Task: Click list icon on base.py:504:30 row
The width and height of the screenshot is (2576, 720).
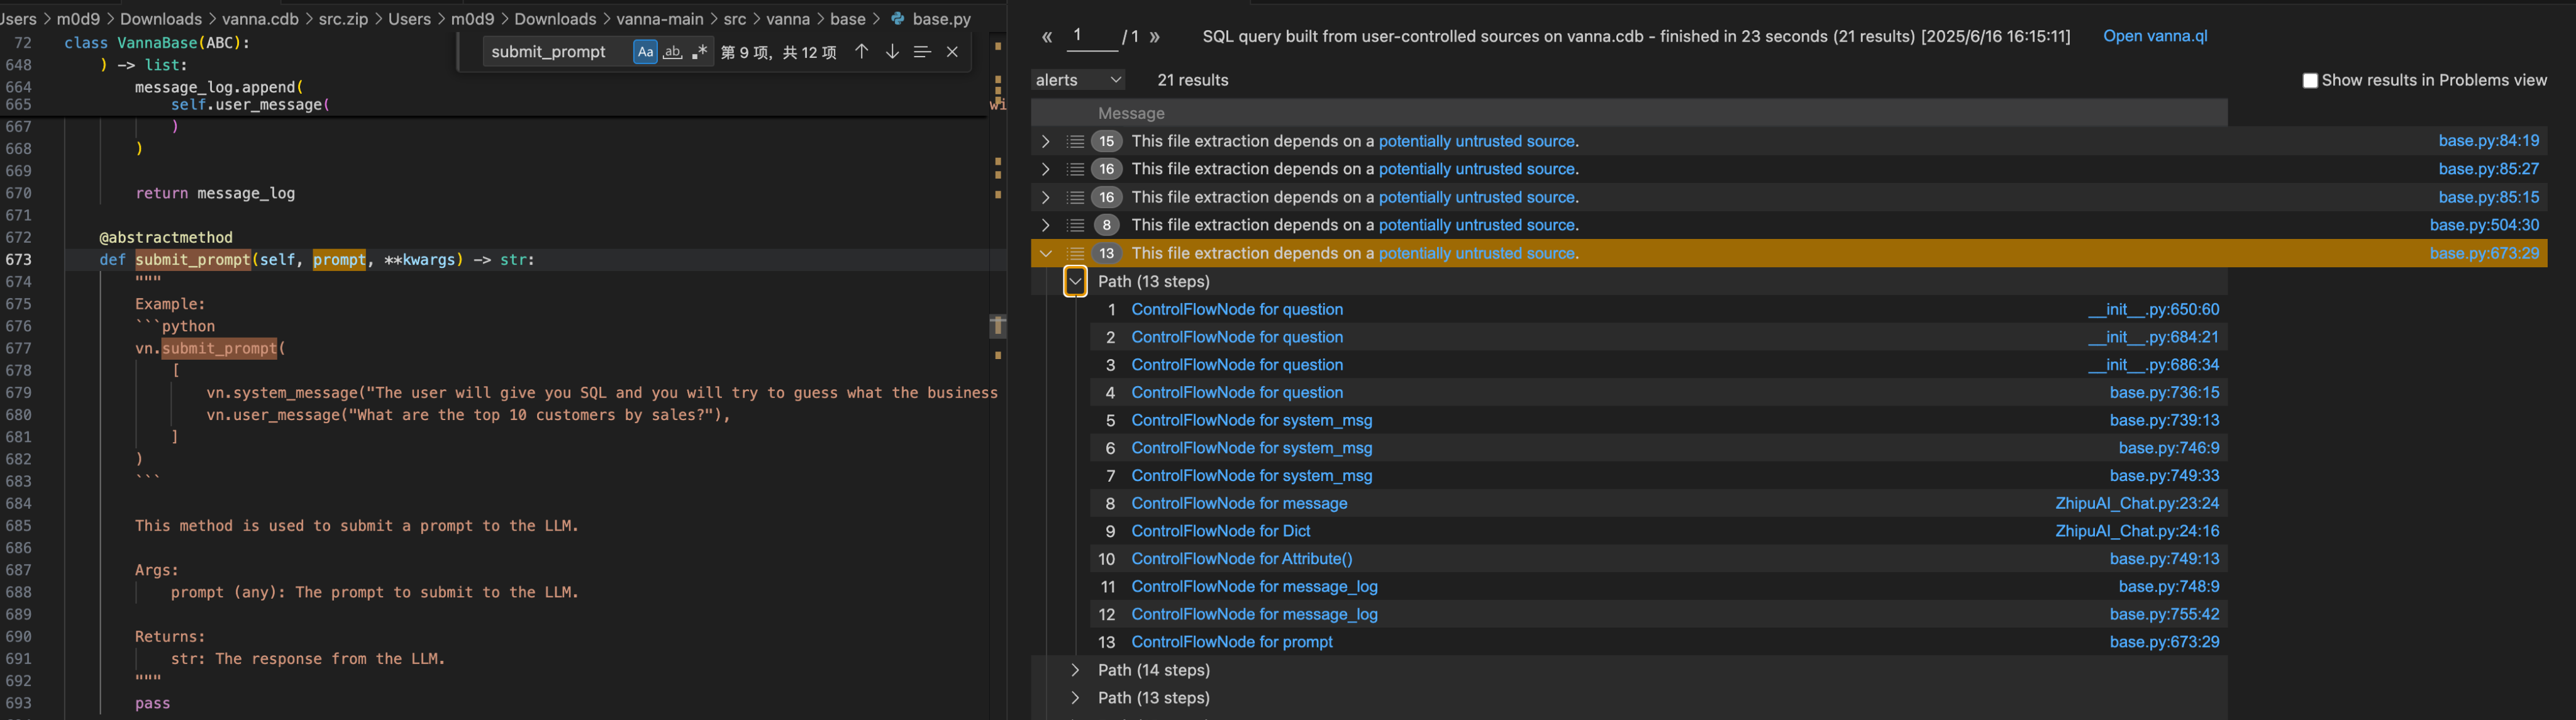Action: (x=1075, y=225)
